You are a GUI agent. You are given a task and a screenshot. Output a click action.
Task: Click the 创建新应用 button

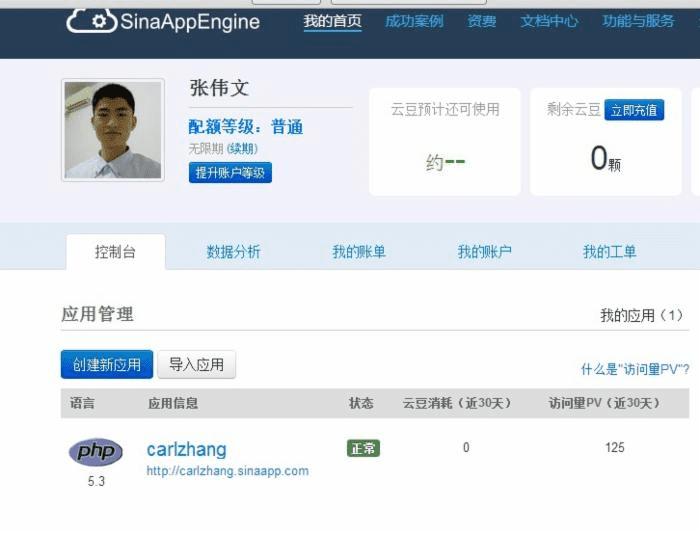[x=107, y=364]
